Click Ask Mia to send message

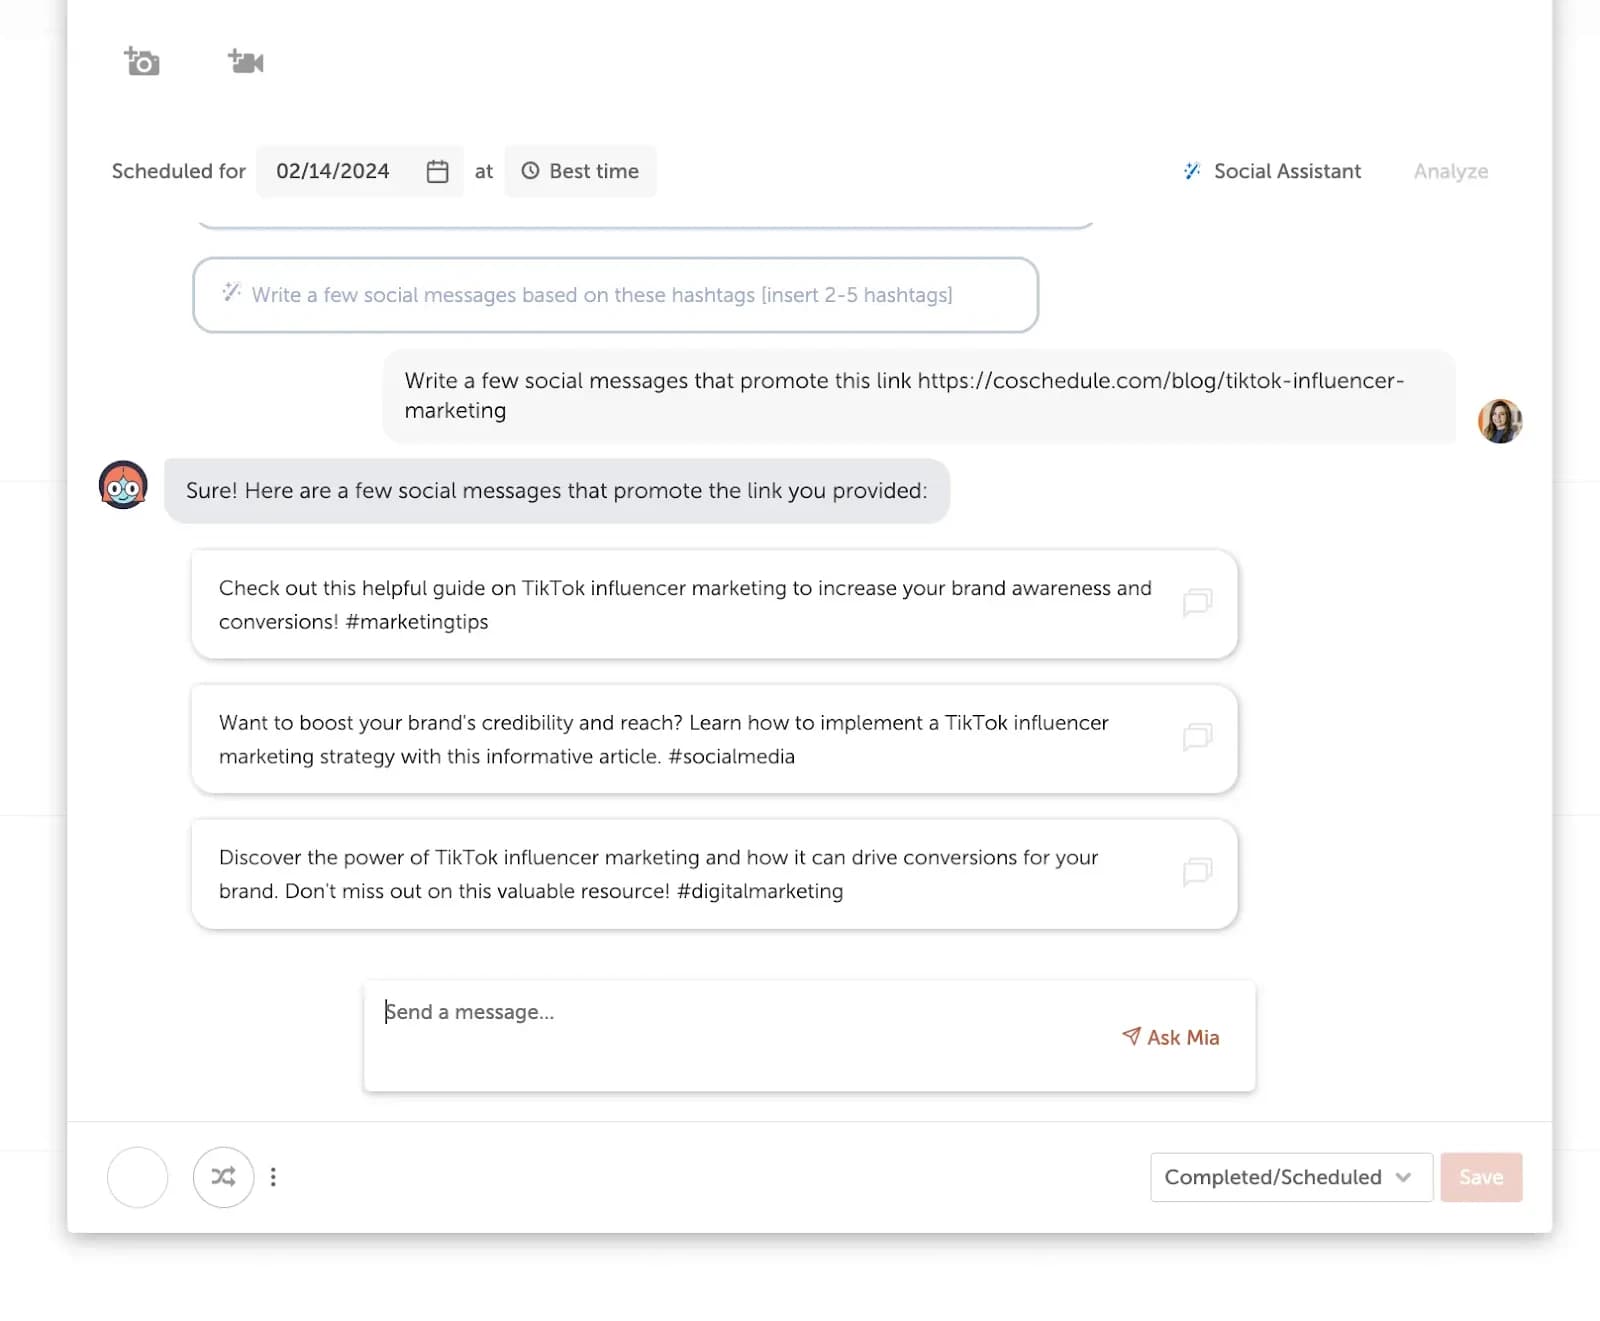(x=1169, y=1037)
